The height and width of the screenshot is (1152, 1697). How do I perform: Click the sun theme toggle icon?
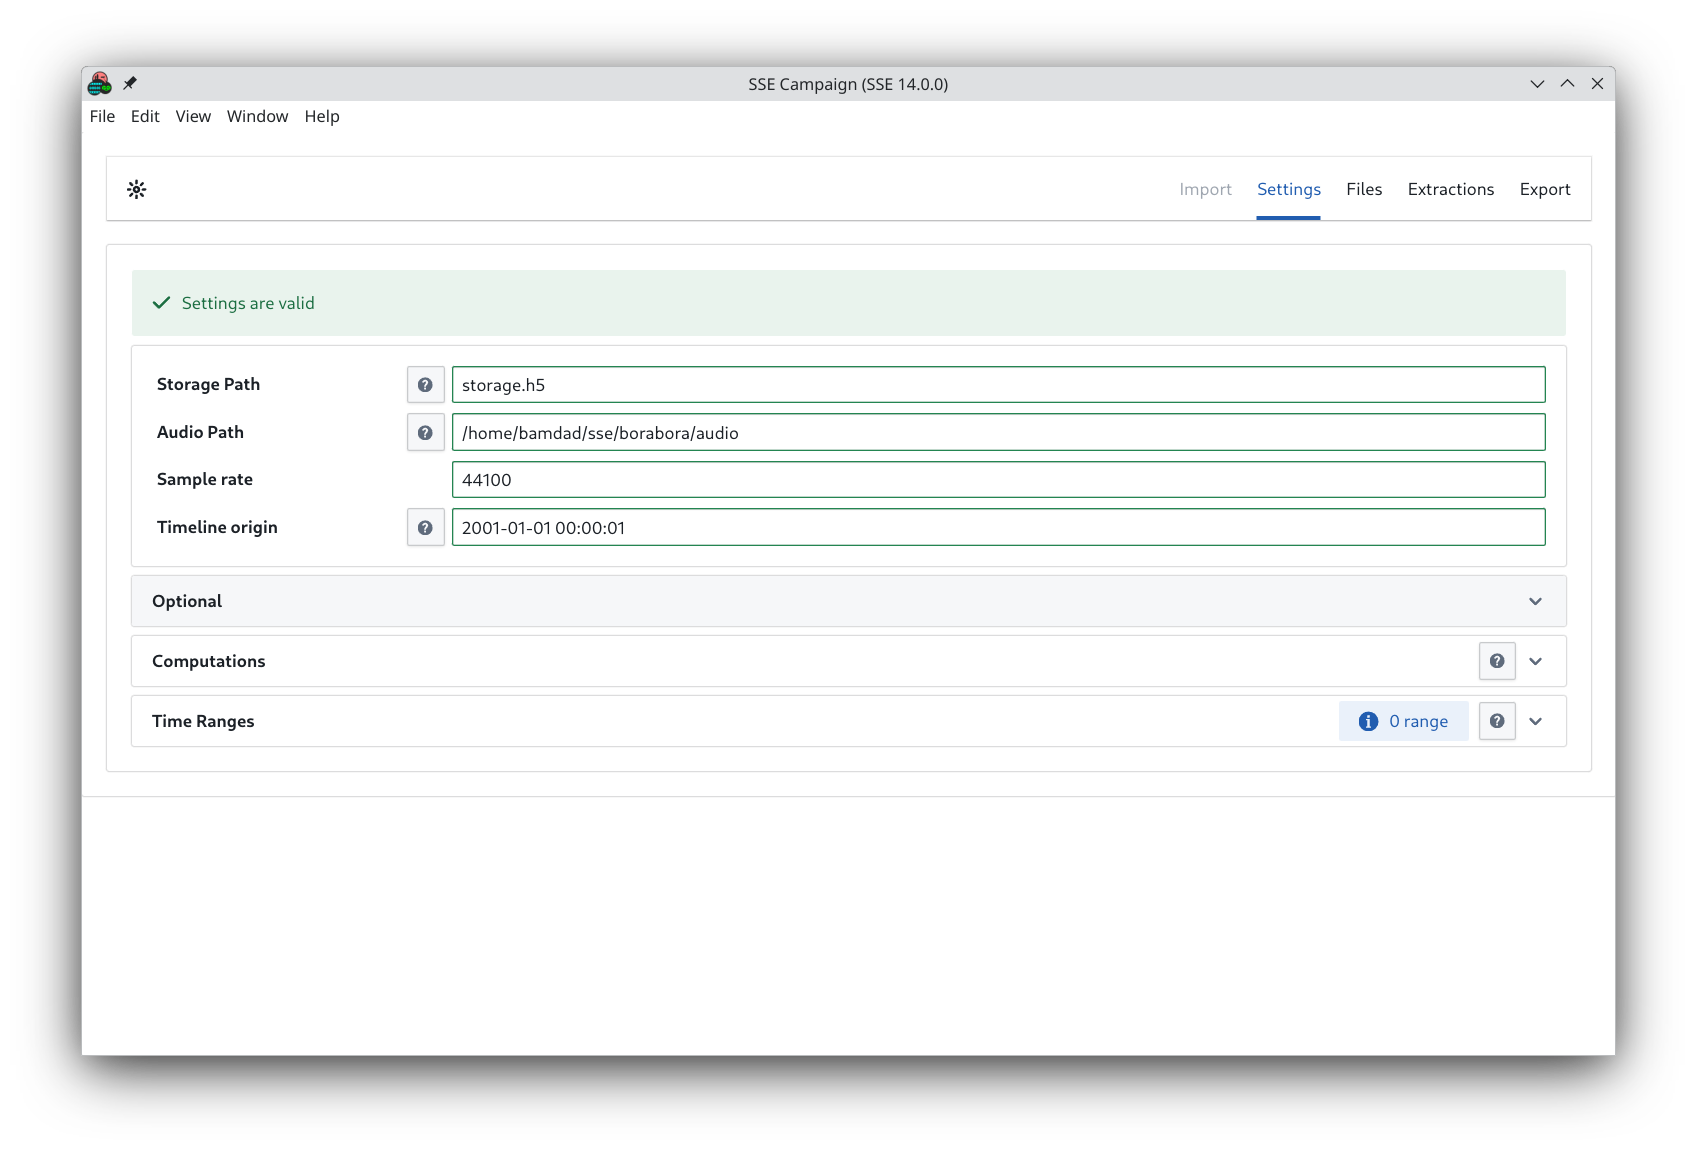(137, 189)
